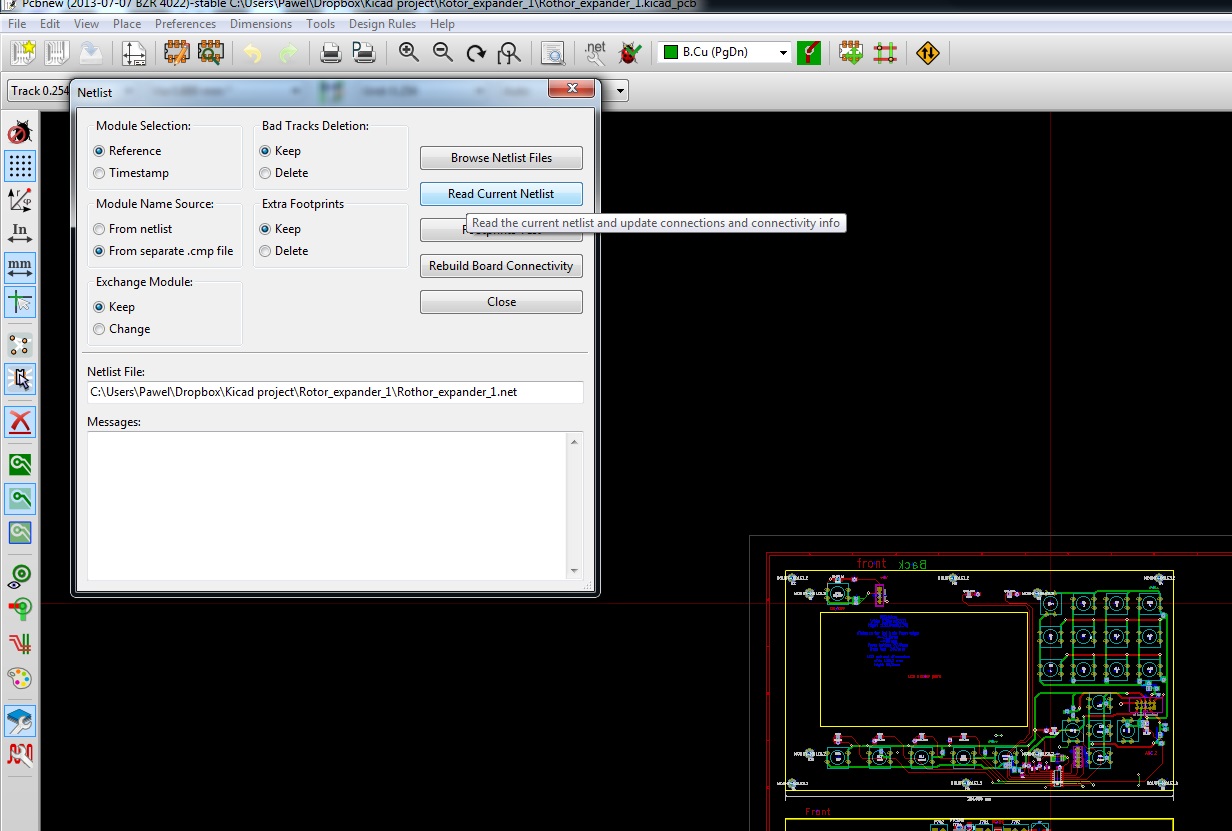Select From netlist as module name source

point(99,229)
